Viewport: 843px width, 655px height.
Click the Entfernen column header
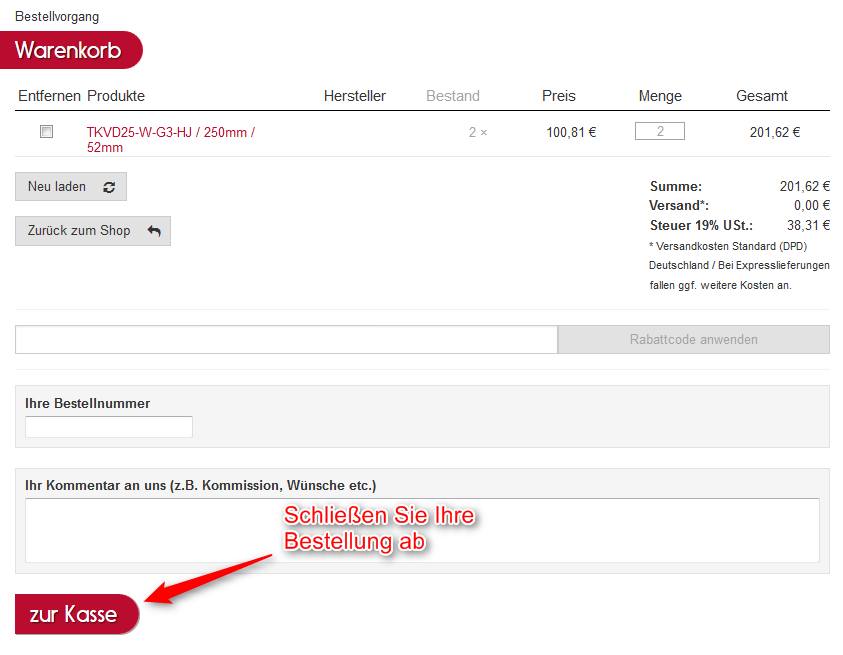click(x=49, y=96)
